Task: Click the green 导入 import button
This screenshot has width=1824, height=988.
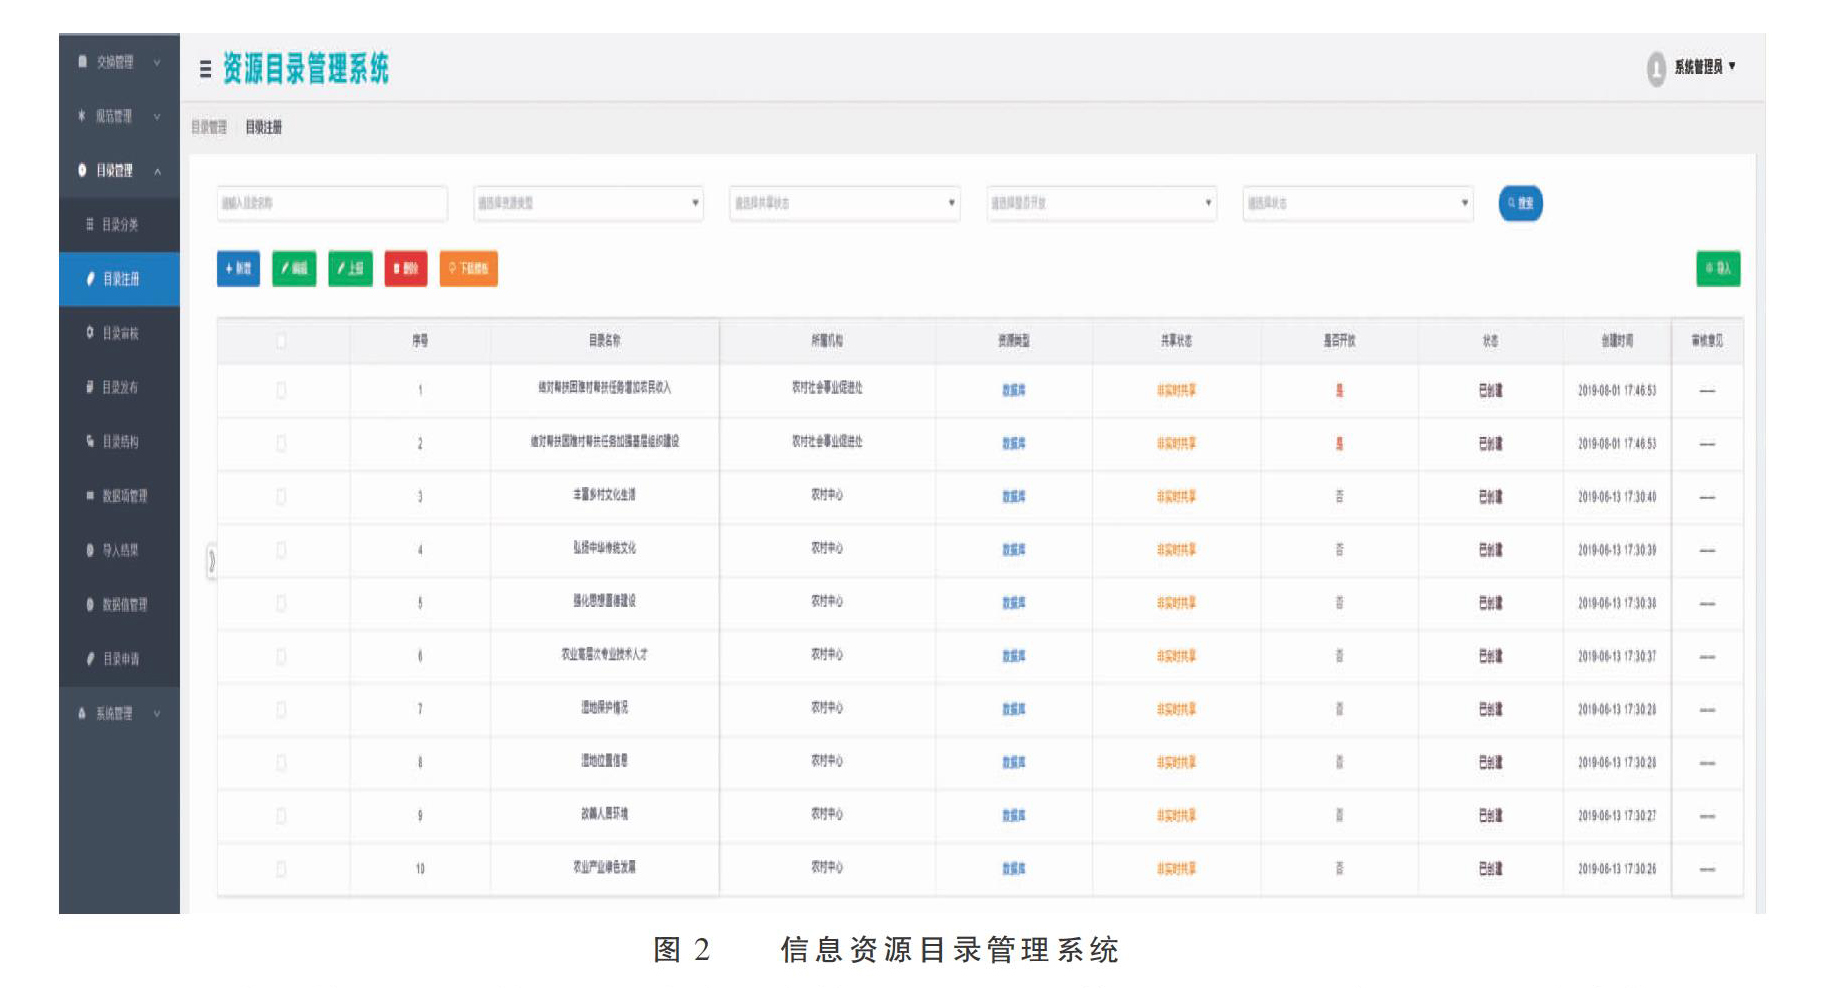Action: pos(1718,268)
